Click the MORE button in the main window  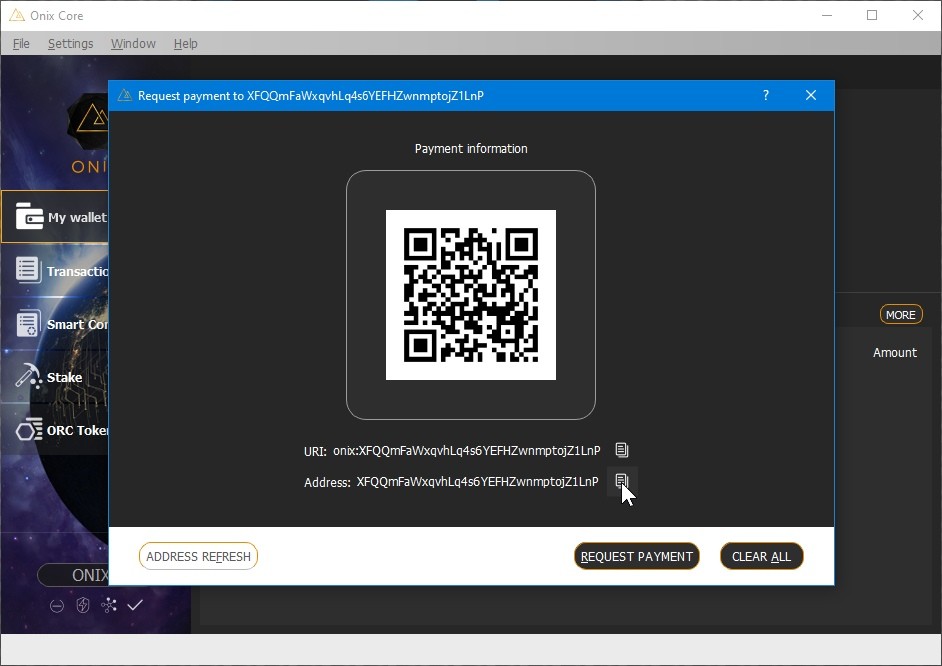901,315
